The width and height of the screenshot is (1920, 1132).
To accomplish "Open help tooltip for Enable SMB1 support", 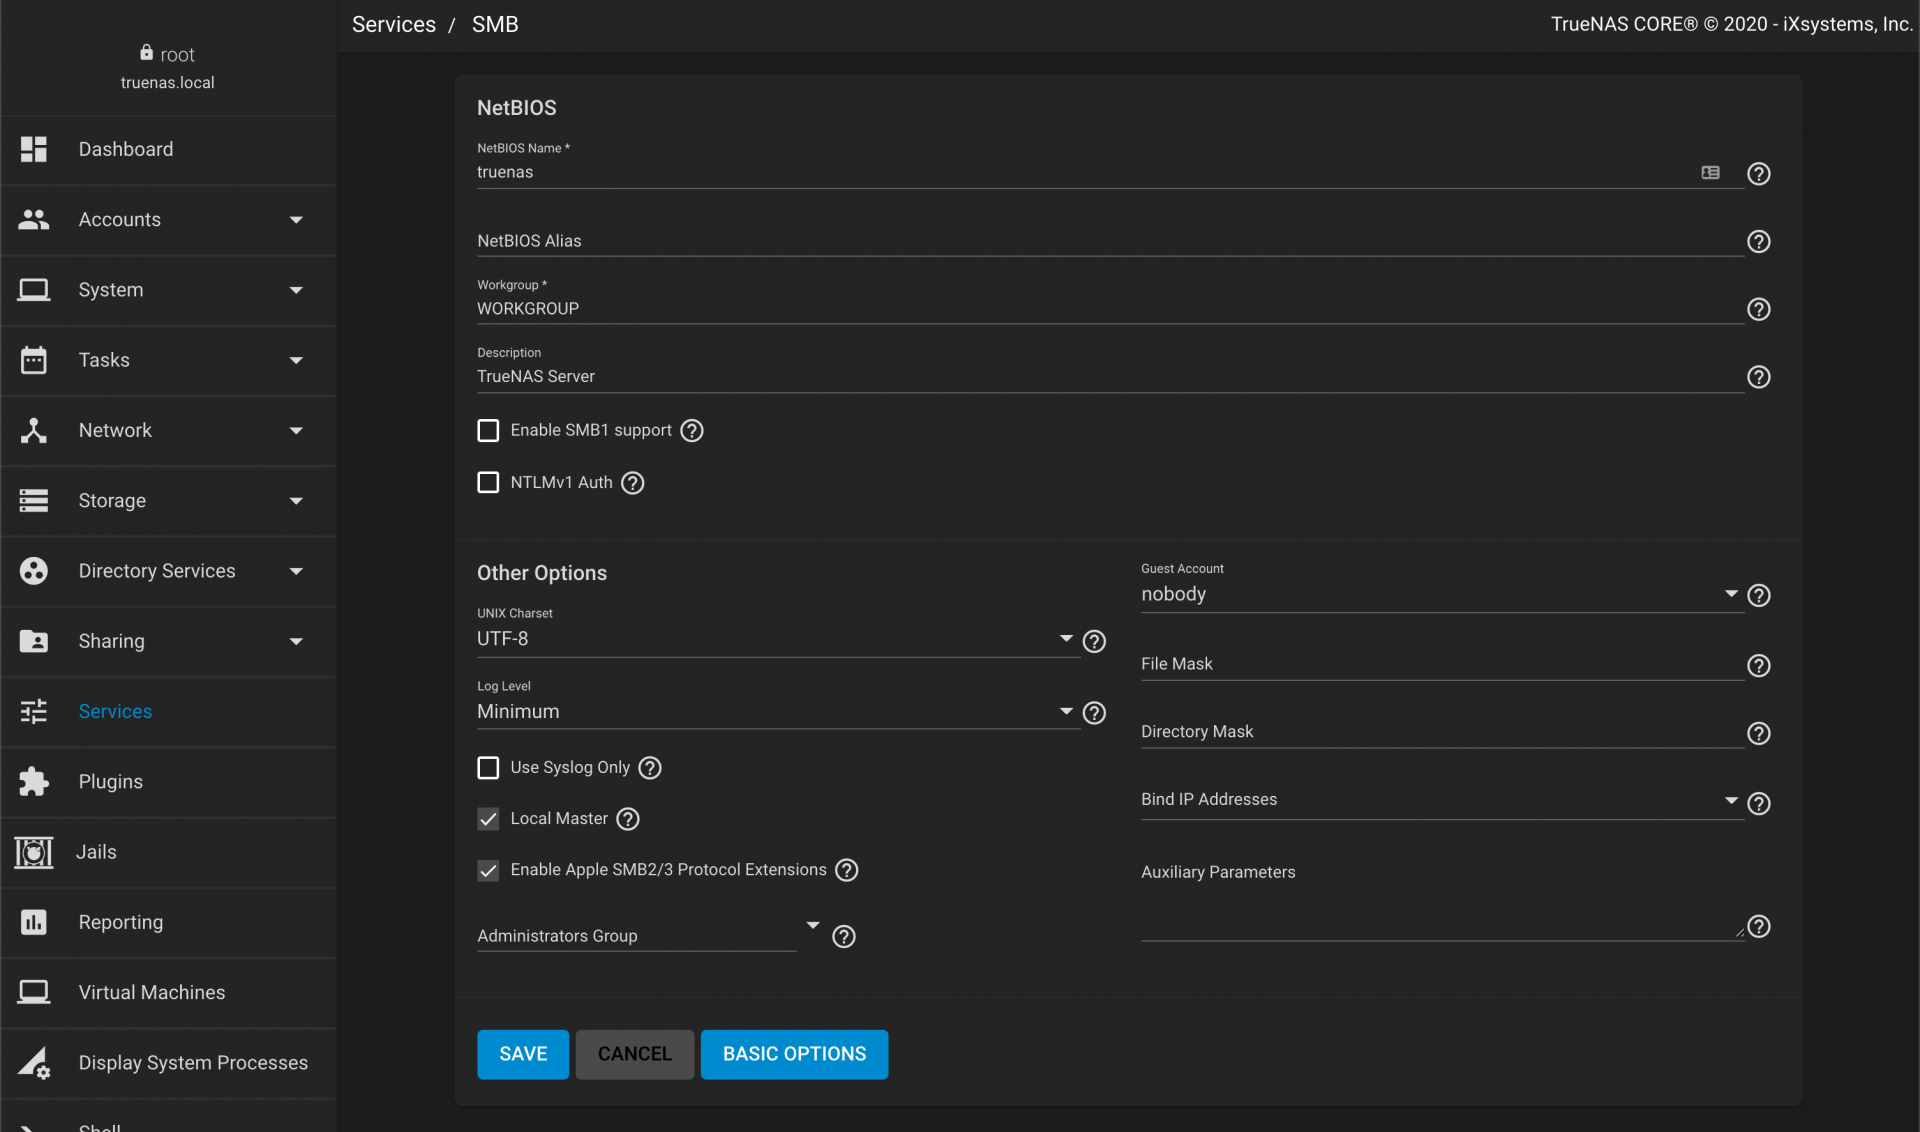I will [x=692, y=430].
